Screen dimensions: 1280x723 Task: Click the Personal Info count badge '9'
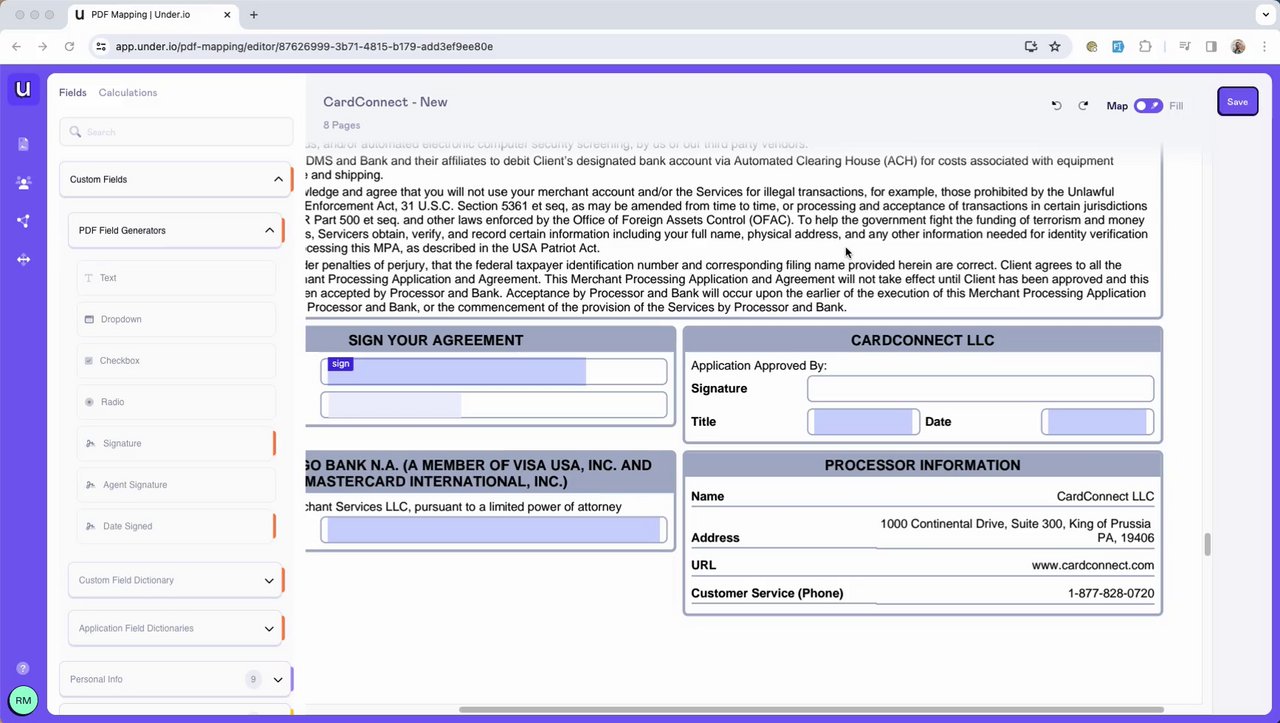coord(253,679)
